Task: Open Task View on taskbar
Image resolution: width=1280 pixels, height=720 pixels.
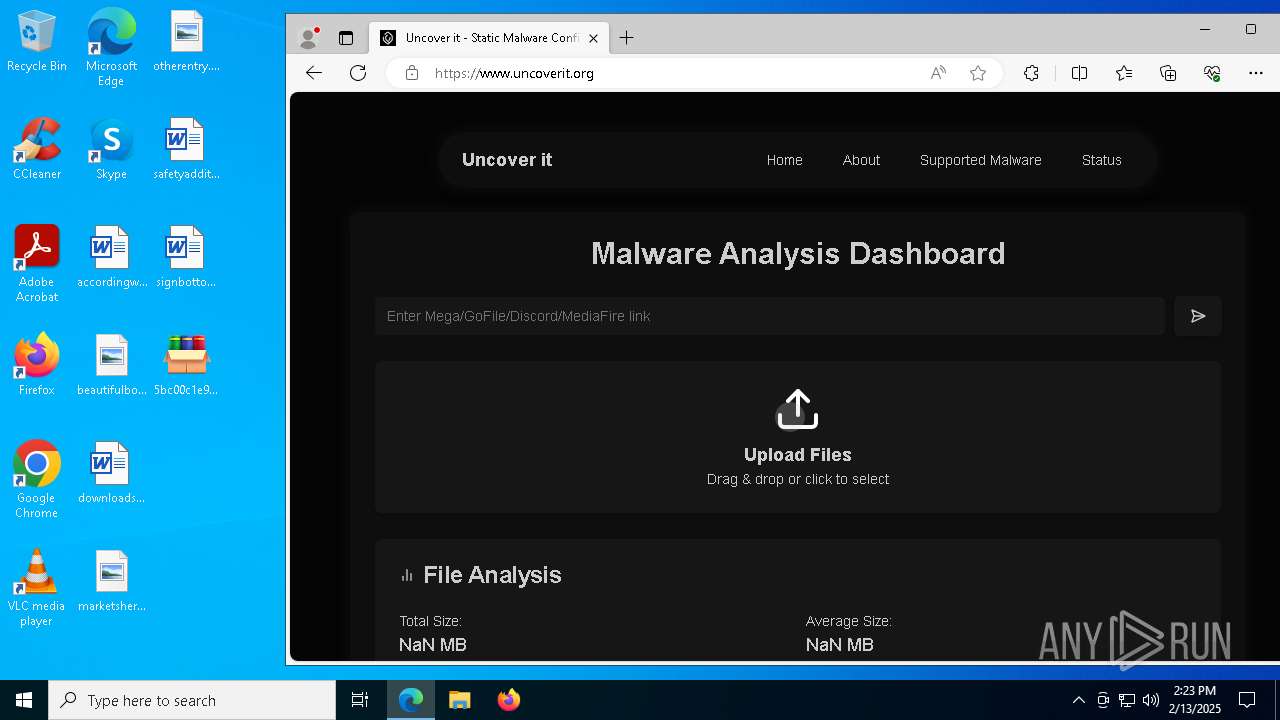Action: click(360, 700)
